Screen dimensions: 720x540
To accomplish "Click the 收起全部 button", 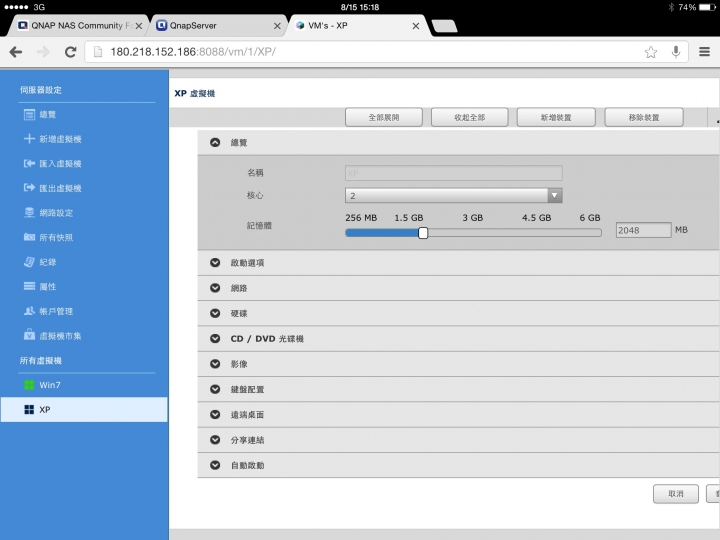I will (x=470, y=118).
